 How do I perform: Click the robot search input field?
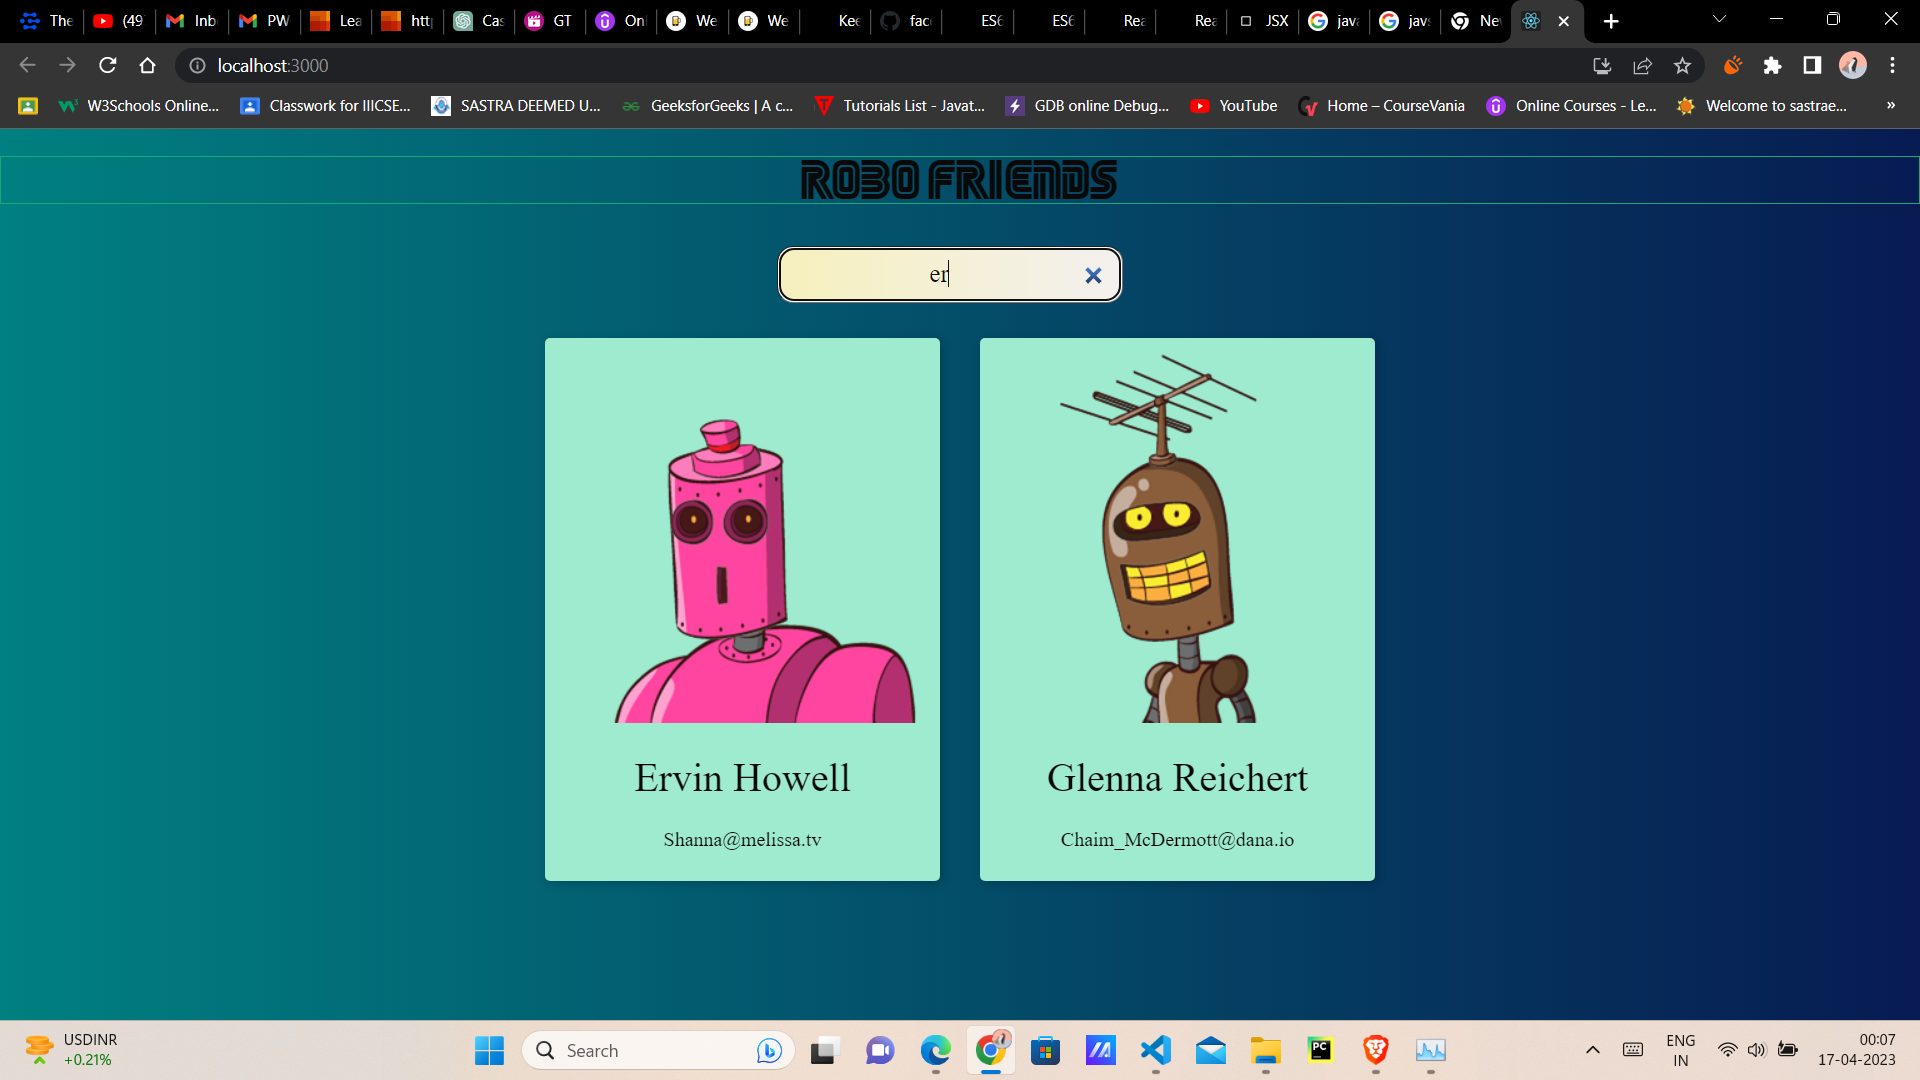pyautogui.click(x=949, y=275)
